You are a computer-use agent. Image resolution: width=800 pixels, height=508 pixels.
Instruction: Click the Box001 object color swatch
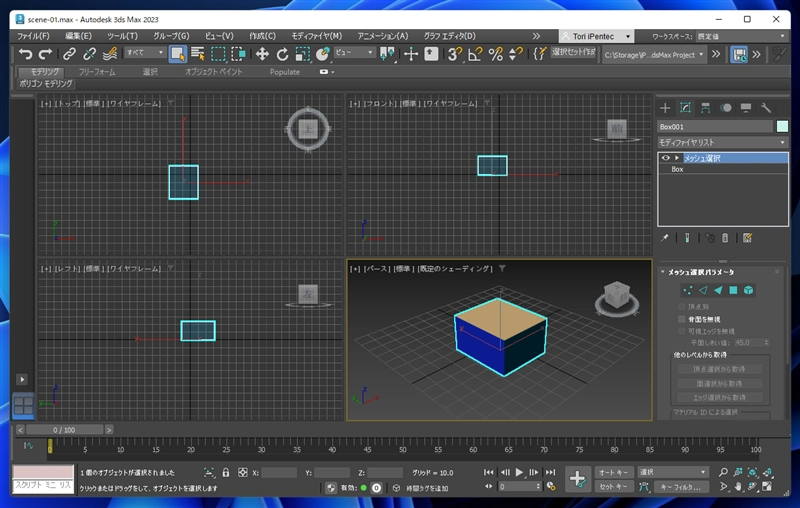click(782, 126)
